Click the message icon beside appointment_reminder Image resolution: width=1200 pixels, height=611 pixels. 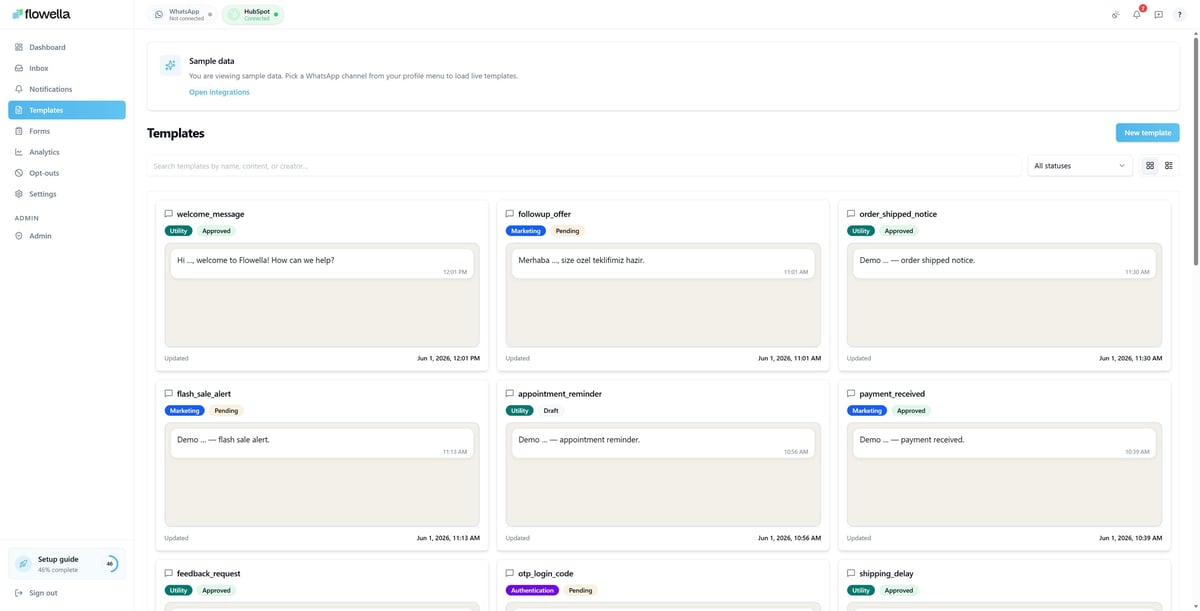(x=509, y=394)
